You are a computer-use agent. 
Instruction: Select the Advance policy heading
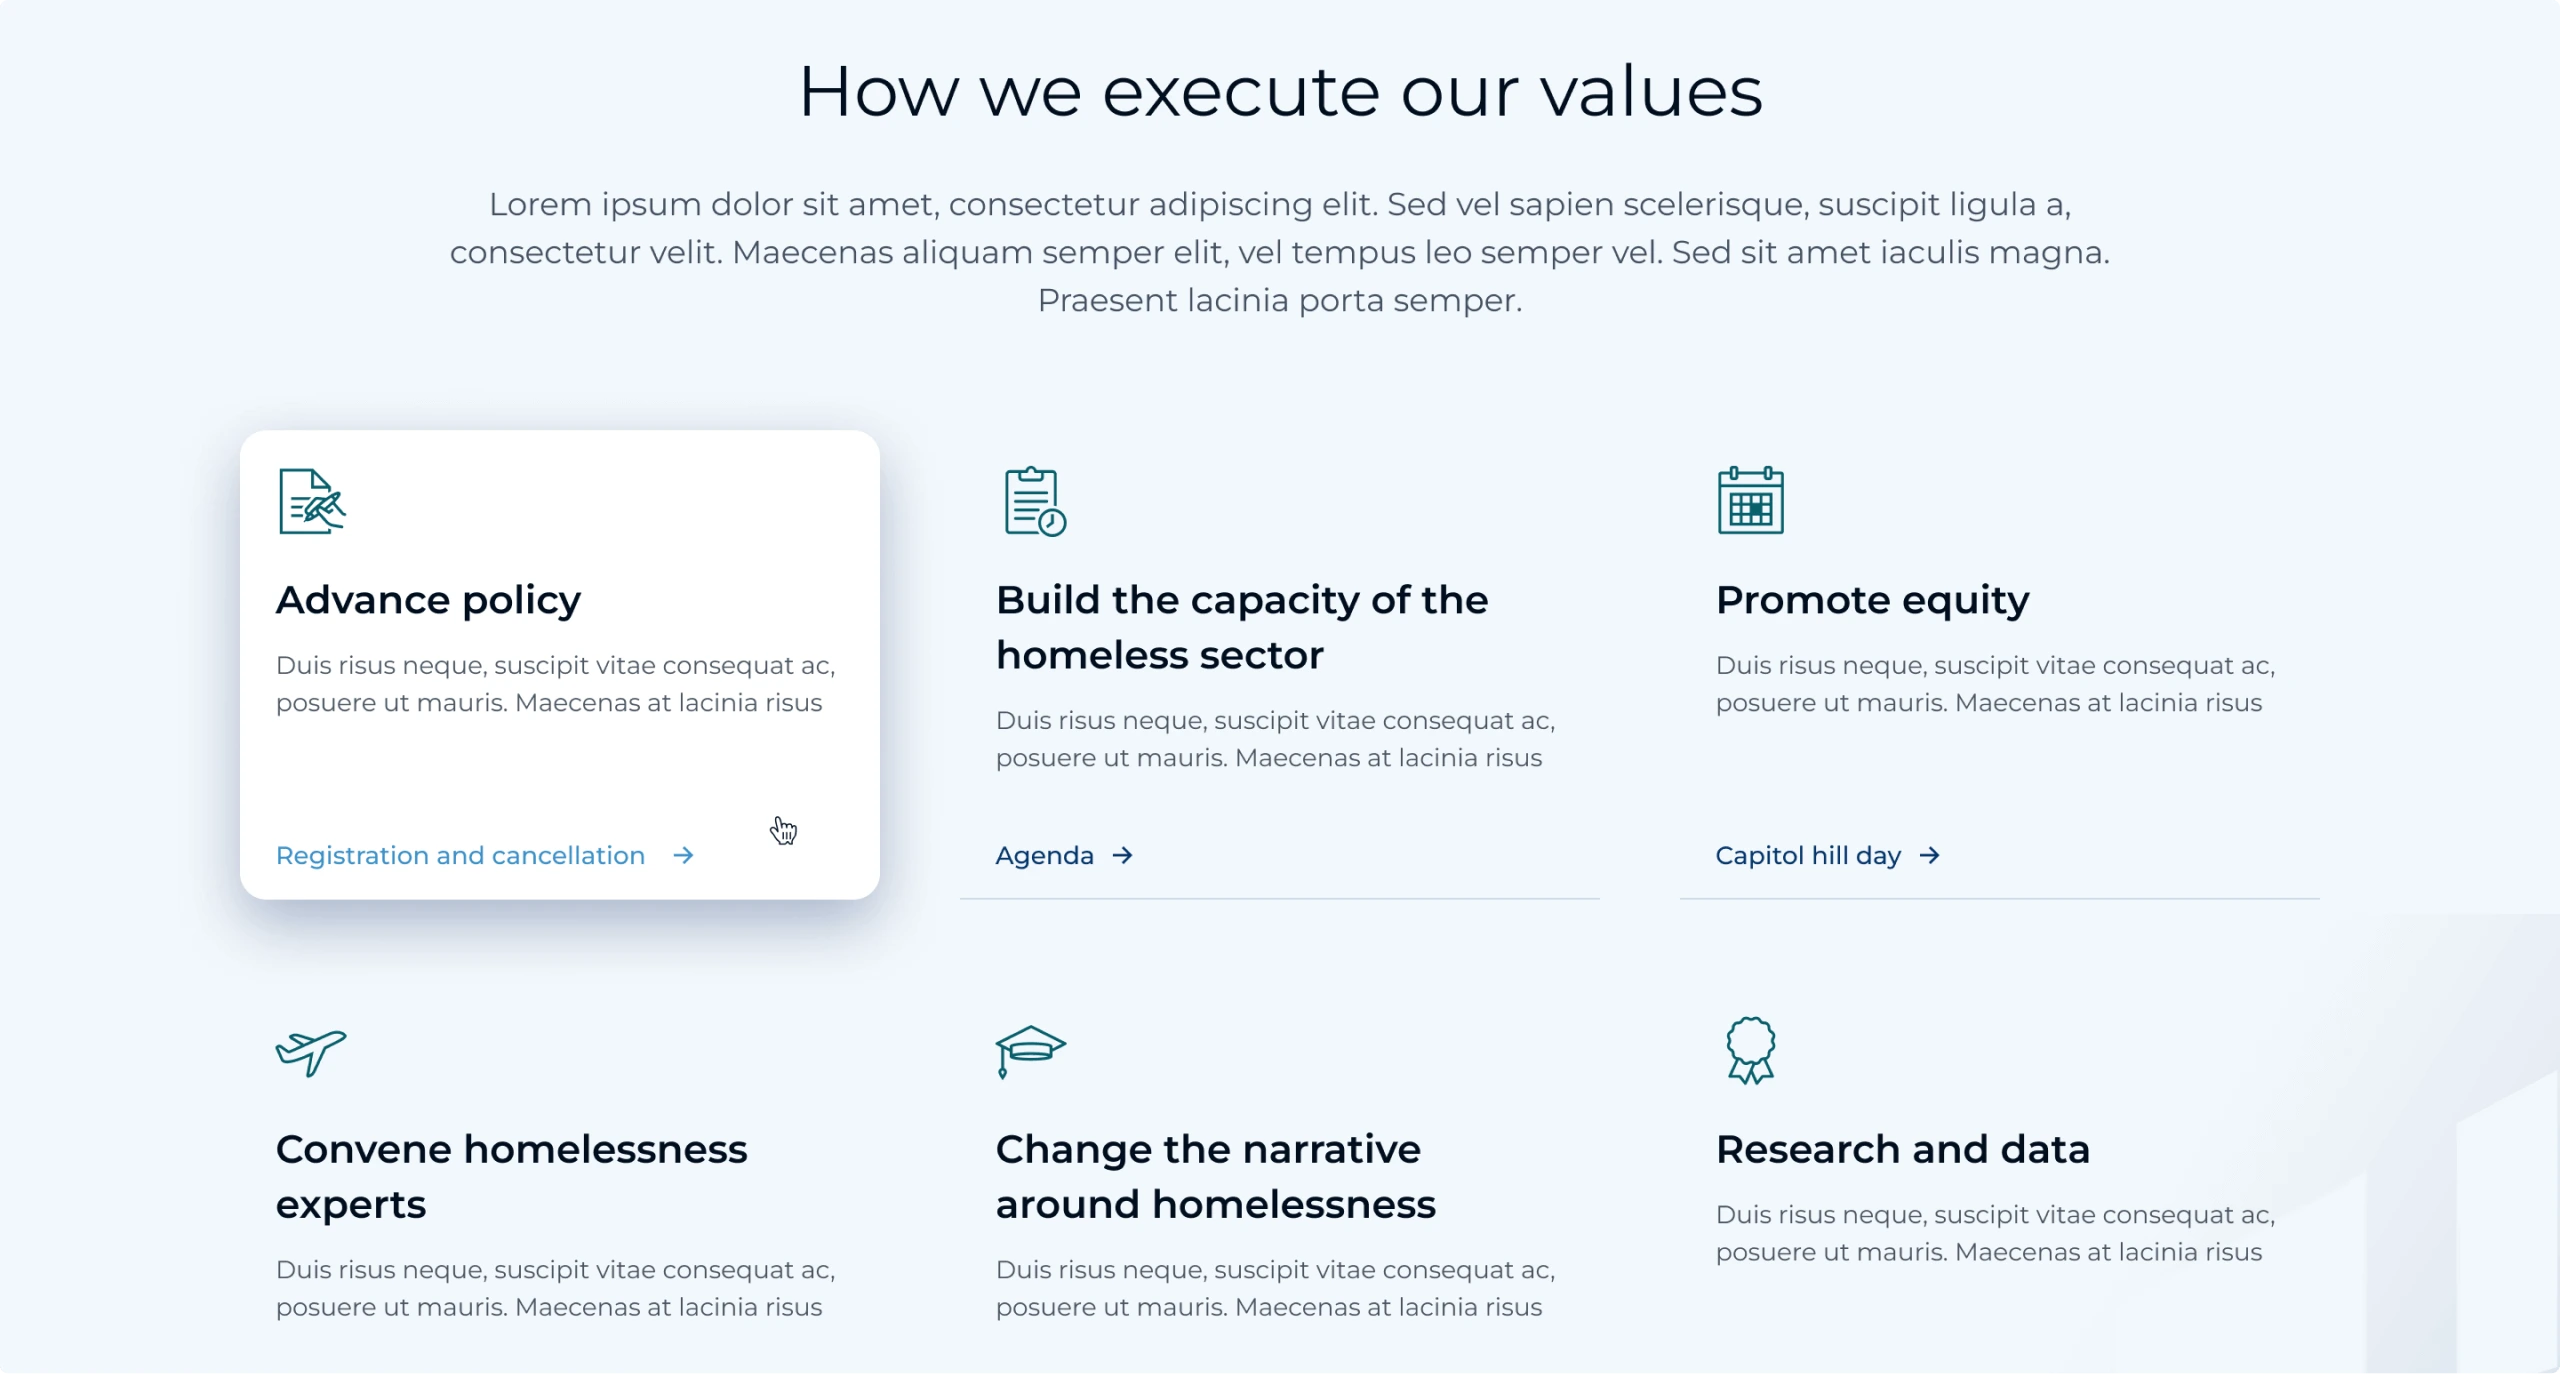click(428, 600)
